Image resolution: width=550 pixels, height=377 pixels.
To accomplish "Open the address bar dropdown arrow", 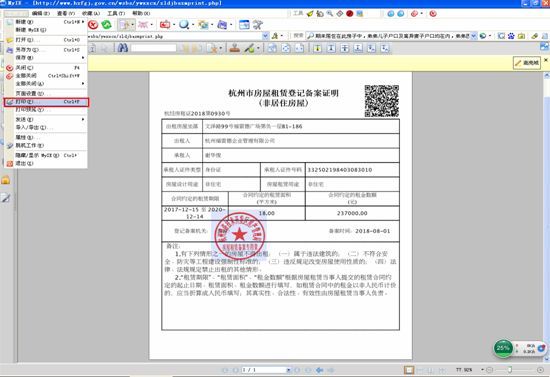I will (266, 36).
